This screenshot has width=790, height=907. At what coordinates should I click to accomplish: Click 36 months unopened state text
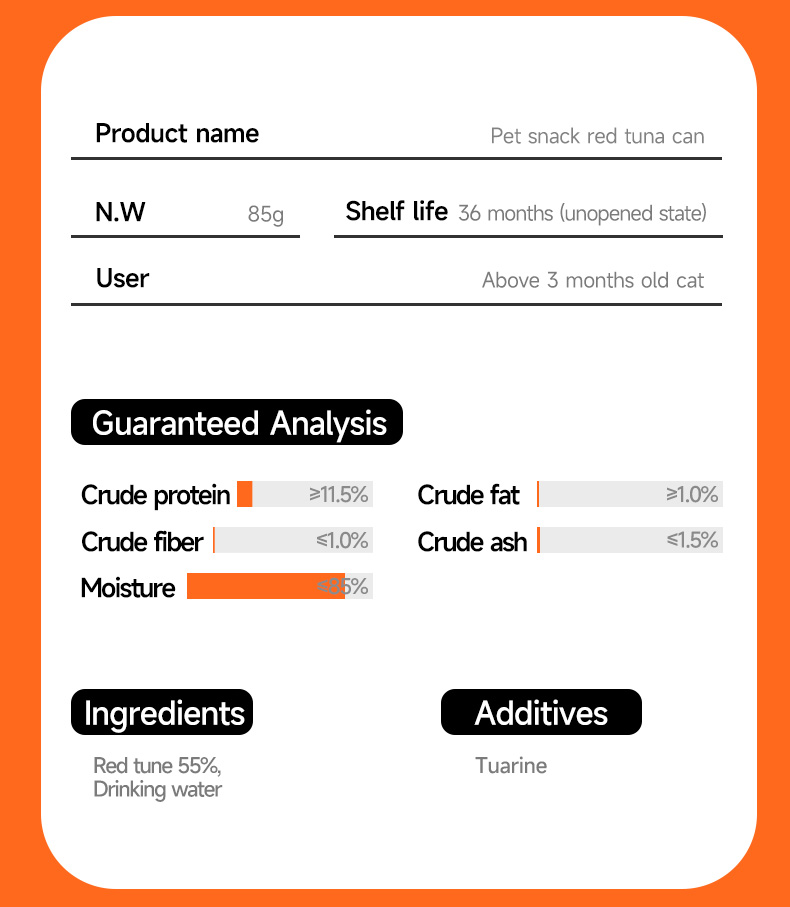[x=582, y=213]
